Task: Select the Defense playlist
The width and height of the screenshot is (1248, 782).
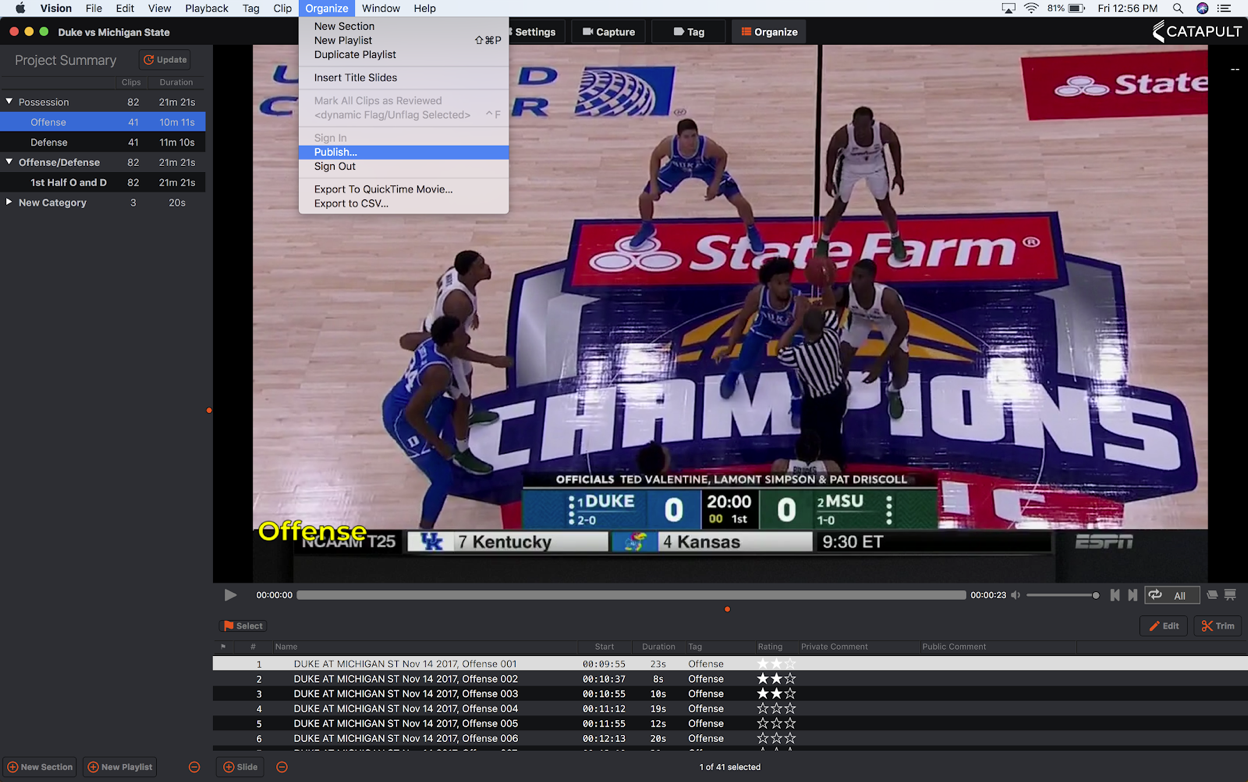Action: click(102, 142)
